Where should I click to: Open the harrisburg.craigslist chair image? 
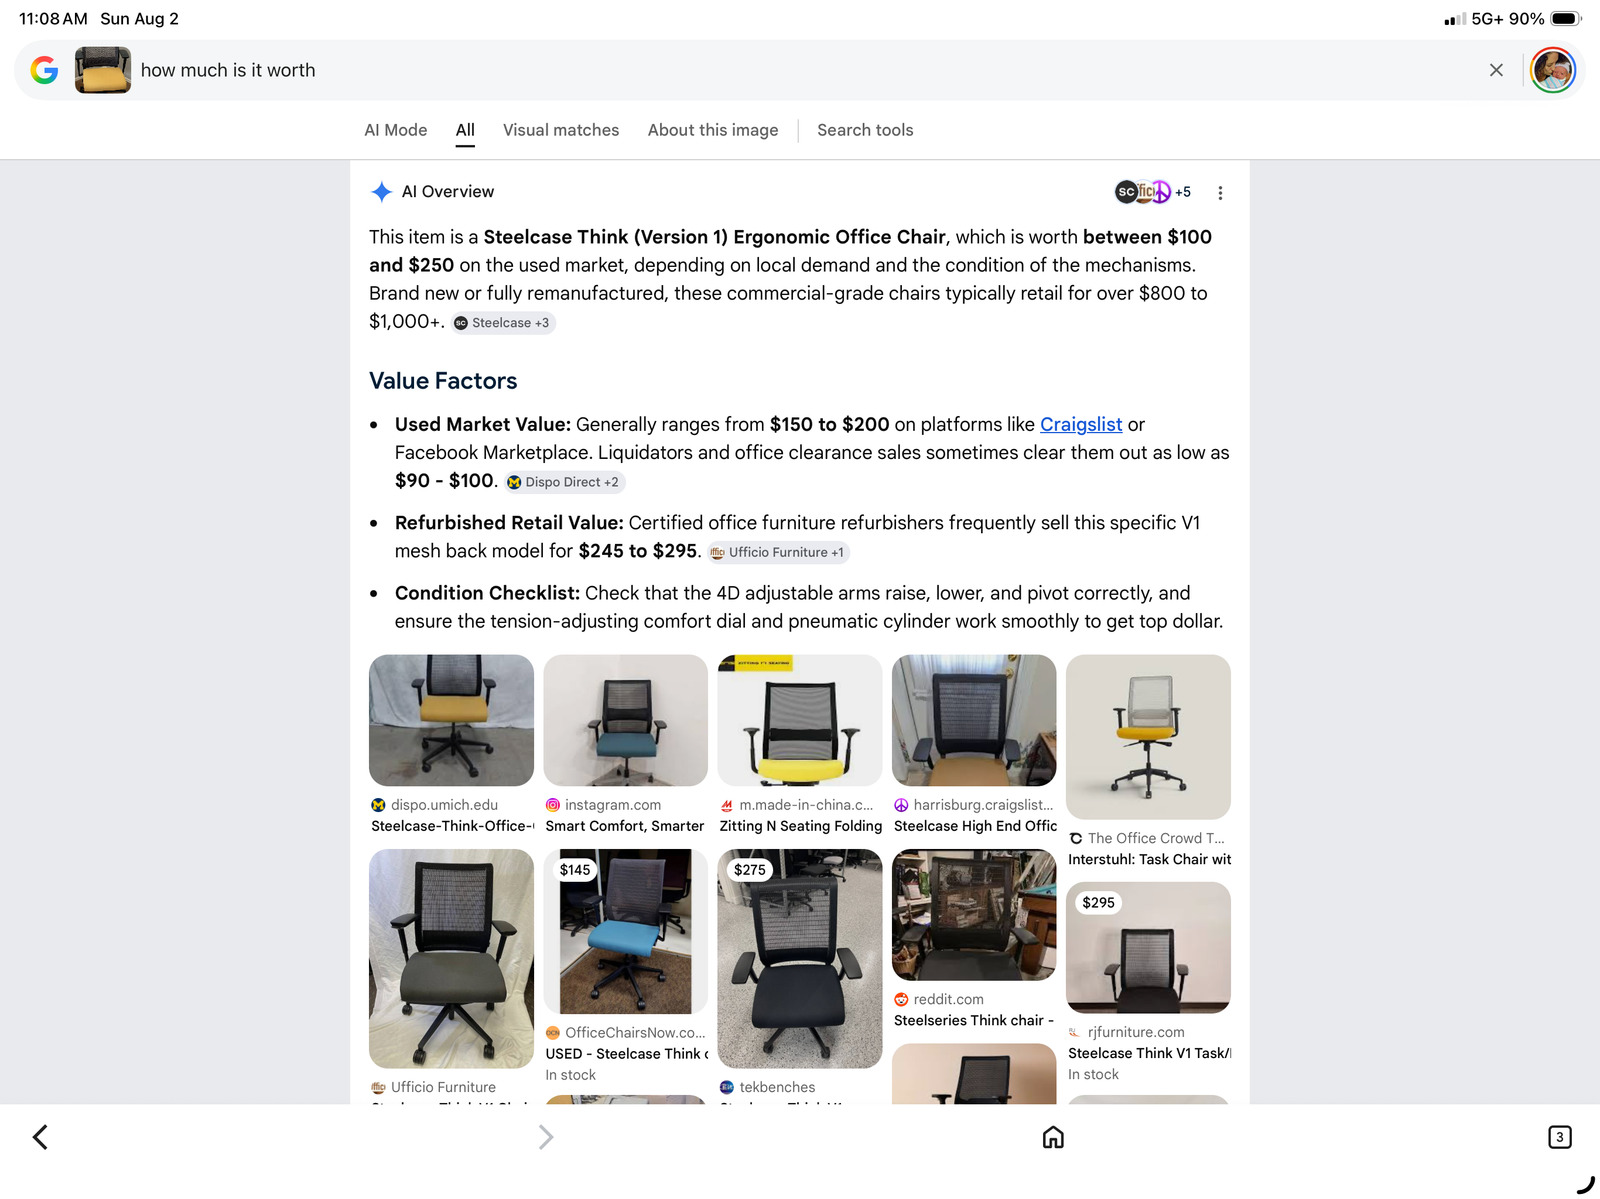[974, 720]
